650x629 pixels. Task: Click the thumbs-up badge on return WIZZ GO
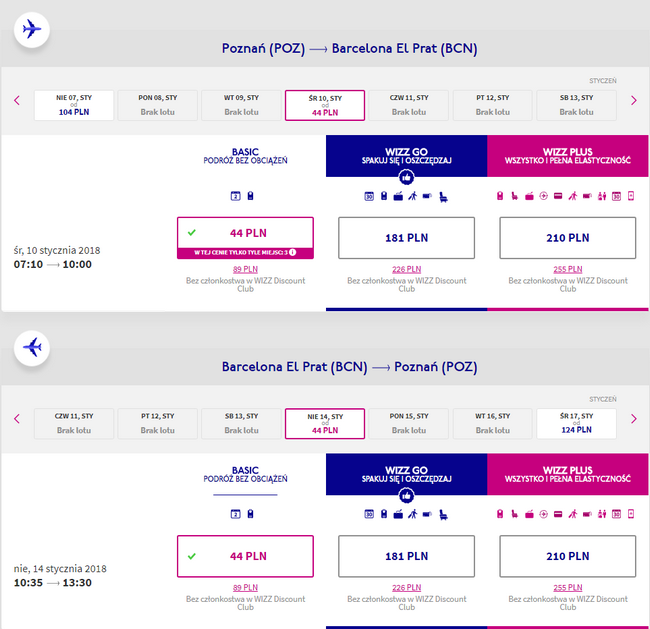coord(406,495)
